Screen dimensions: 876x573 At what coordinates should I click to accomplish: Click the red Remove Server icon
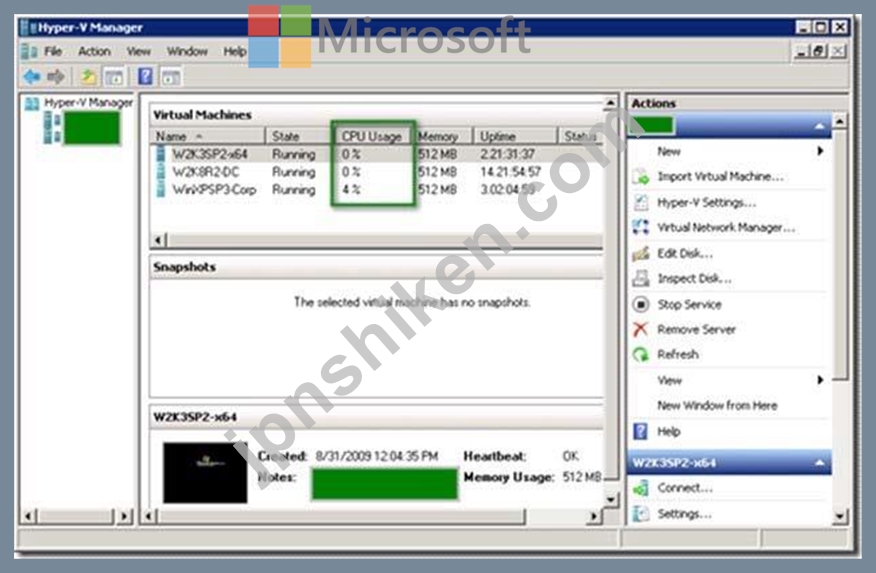click(x=641, y=330)
